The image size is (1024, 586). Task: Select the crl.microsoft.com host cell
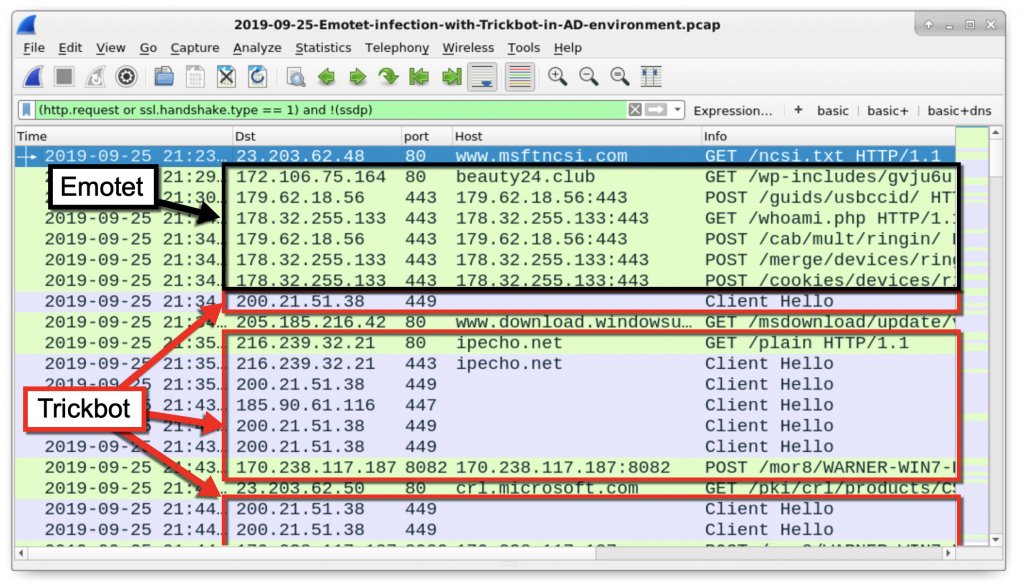[547, 488]
